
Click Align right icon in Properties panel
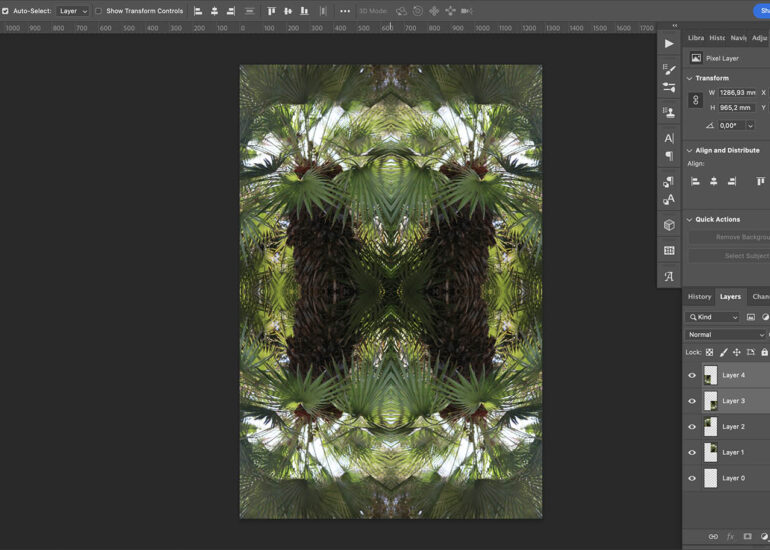(x=732, y=182)
